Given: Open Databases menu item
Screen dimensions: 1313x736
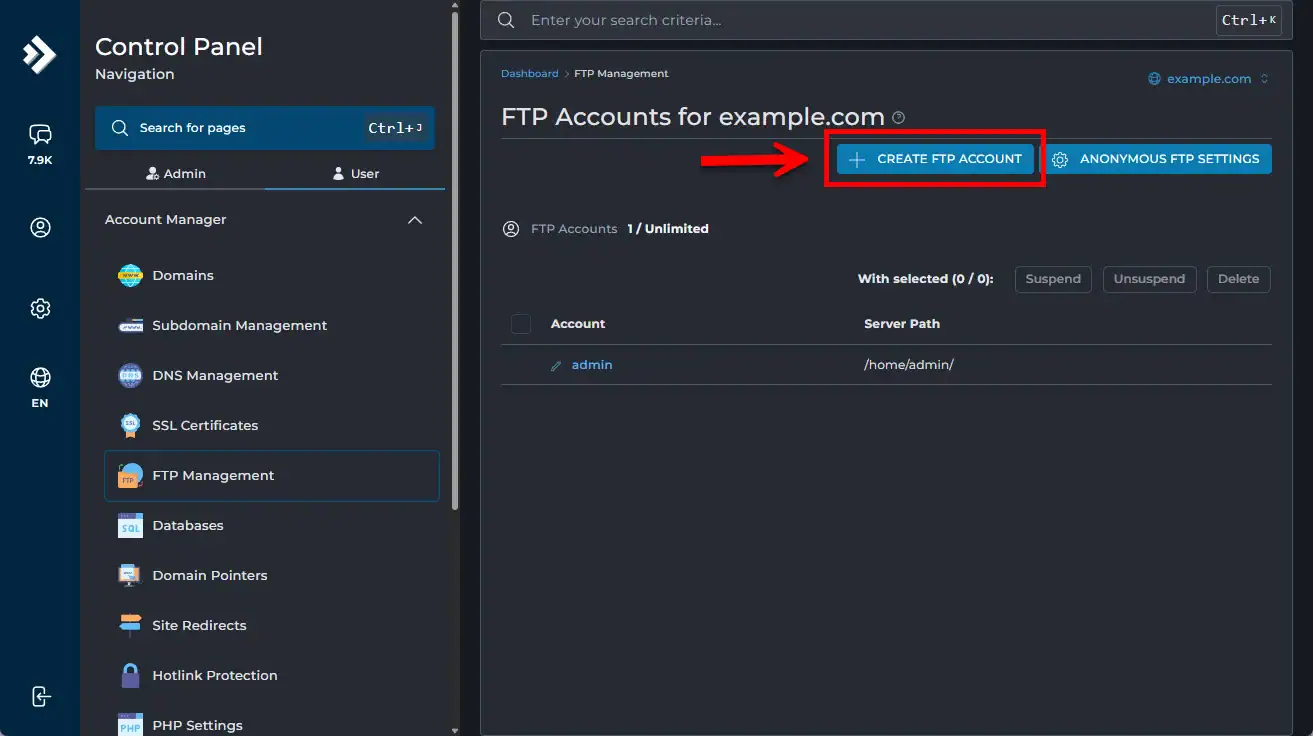Looking at the screenshot, I should click(272, 525).
